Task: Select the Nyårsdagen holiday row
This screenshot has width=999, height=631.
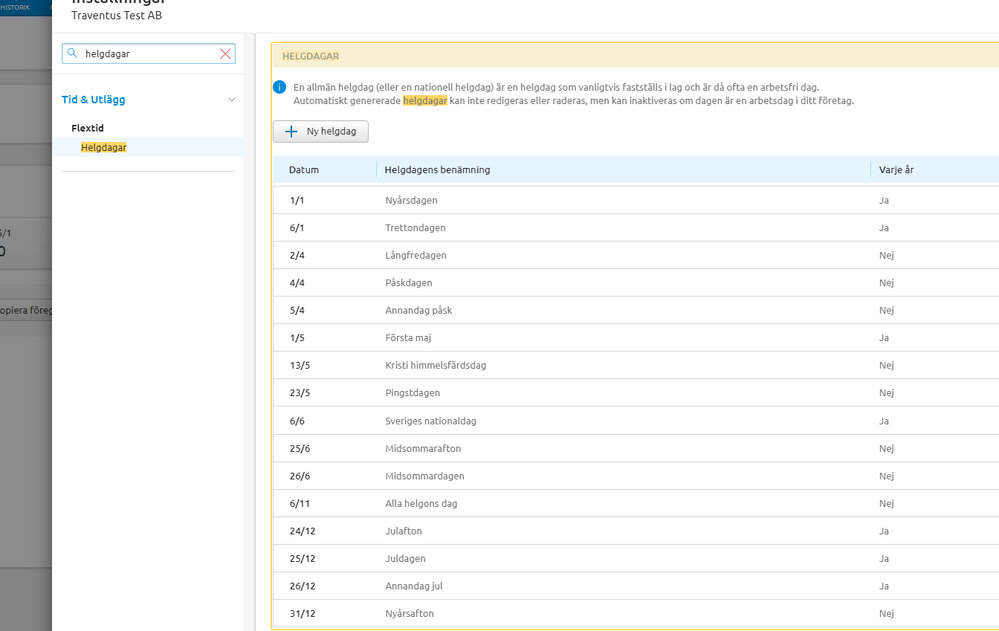Action: pyautogui.click(x=411, y=200)
